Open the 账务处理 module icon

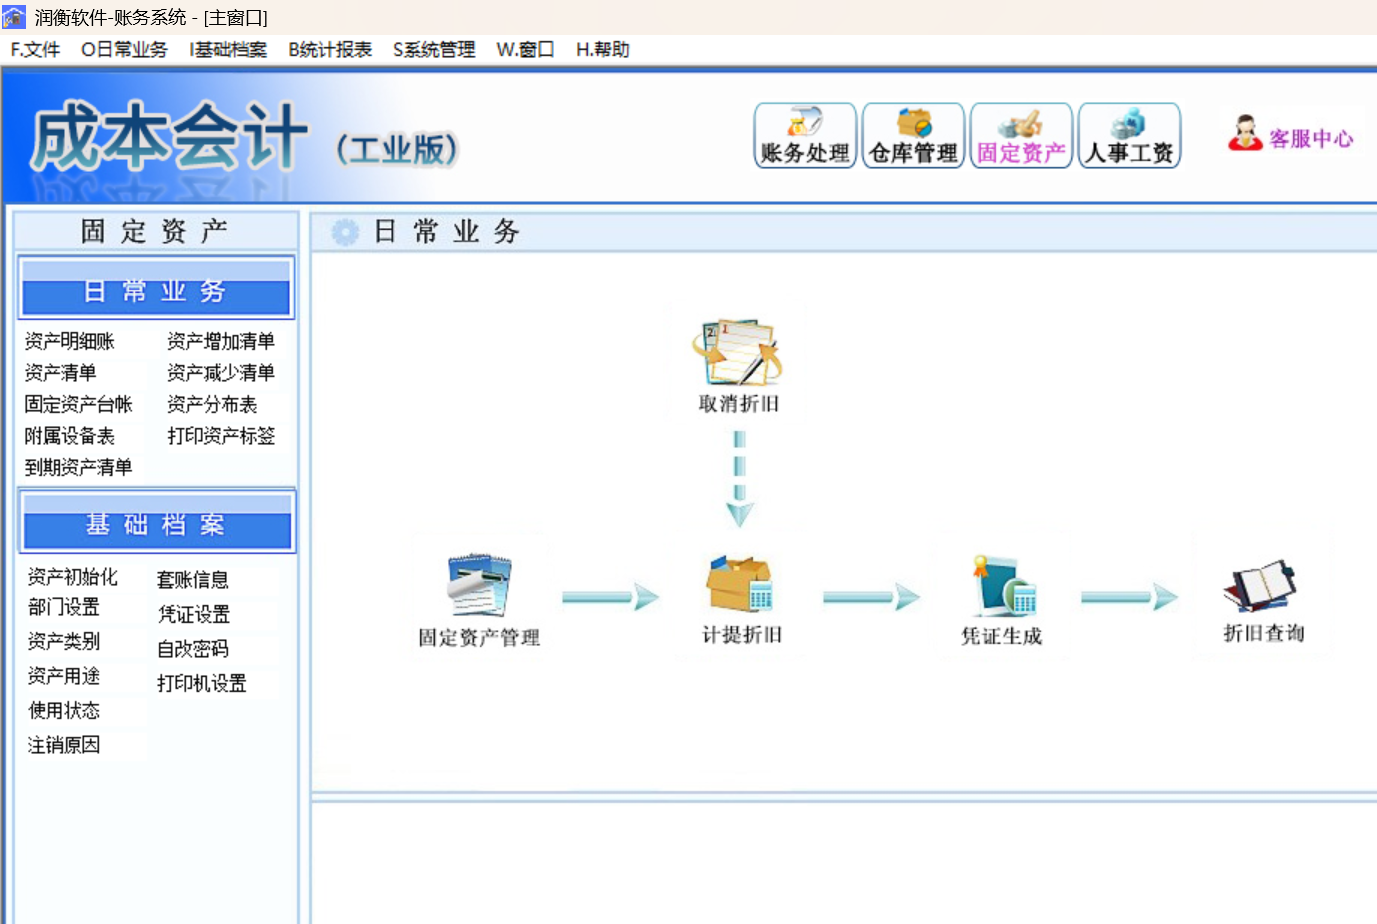pyautogui.click(x=805, y=136)
